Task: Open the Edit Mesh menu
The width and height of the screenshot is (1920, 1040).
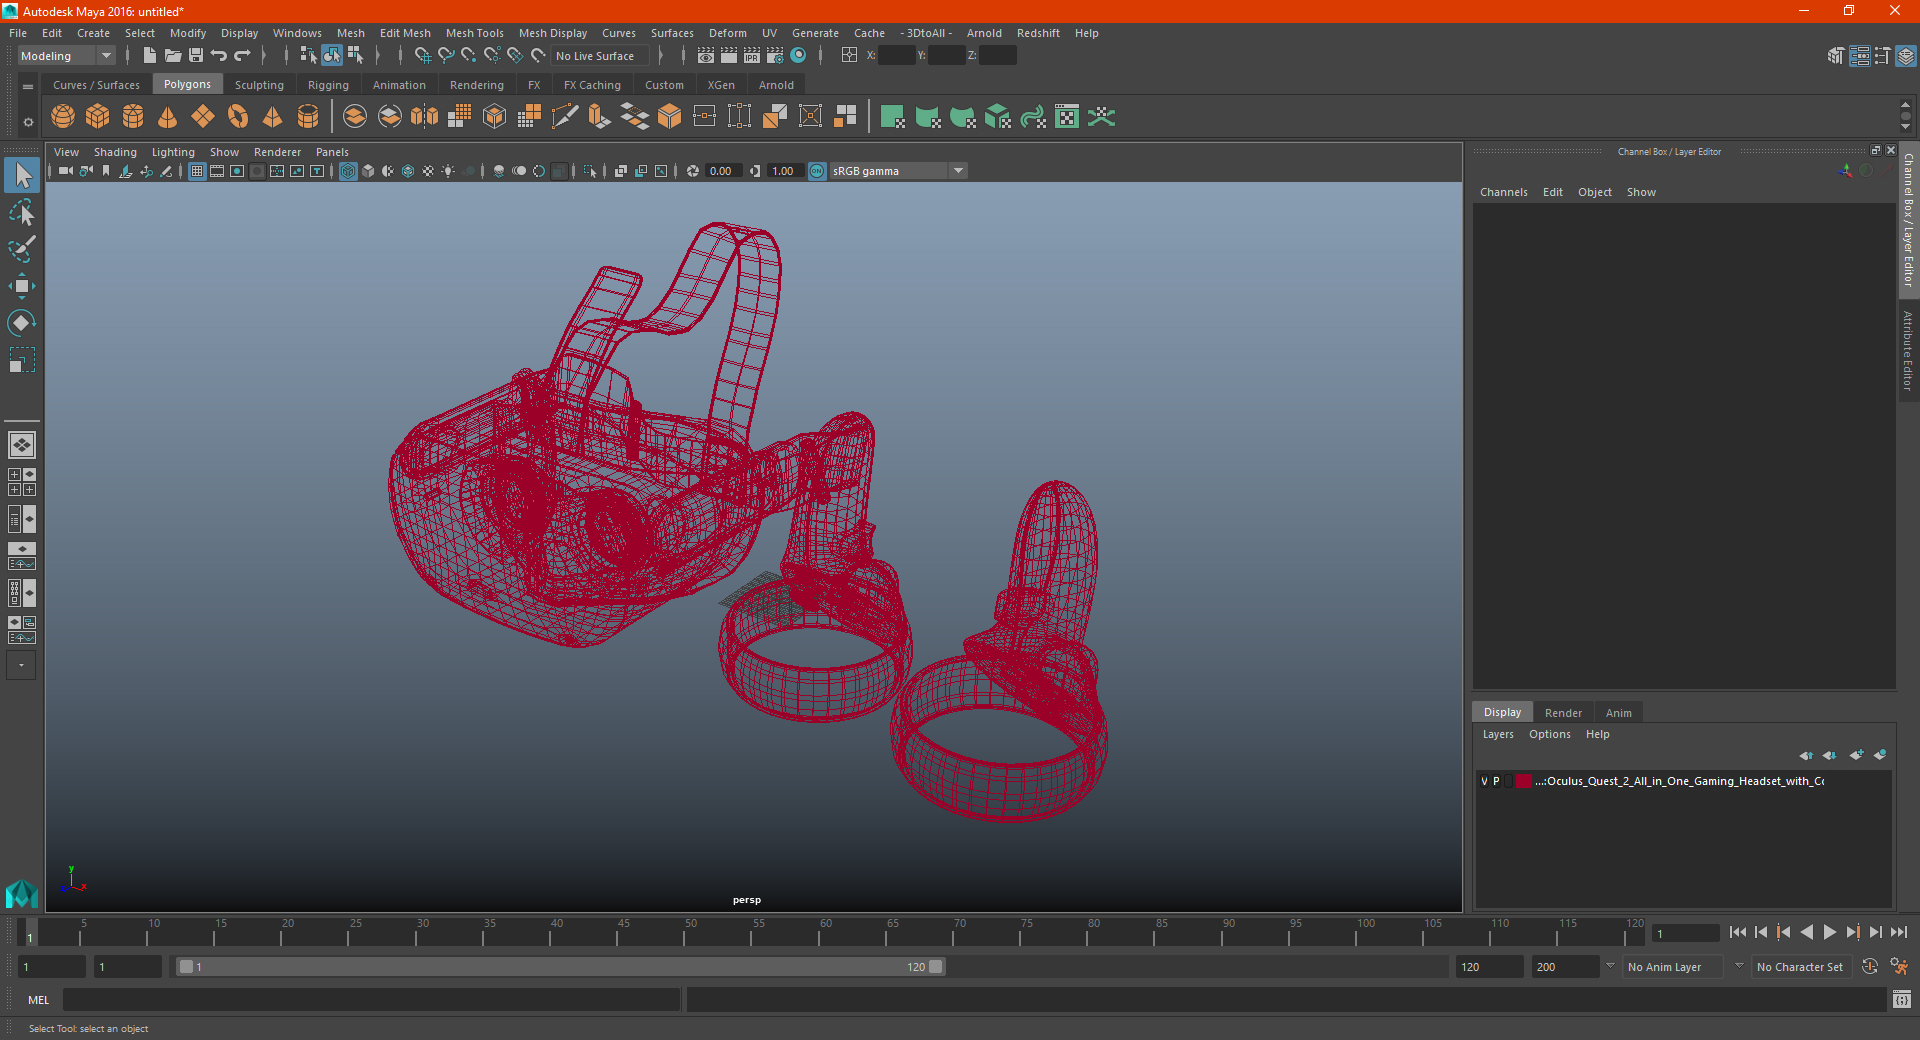Action: [x=405, y=33]
